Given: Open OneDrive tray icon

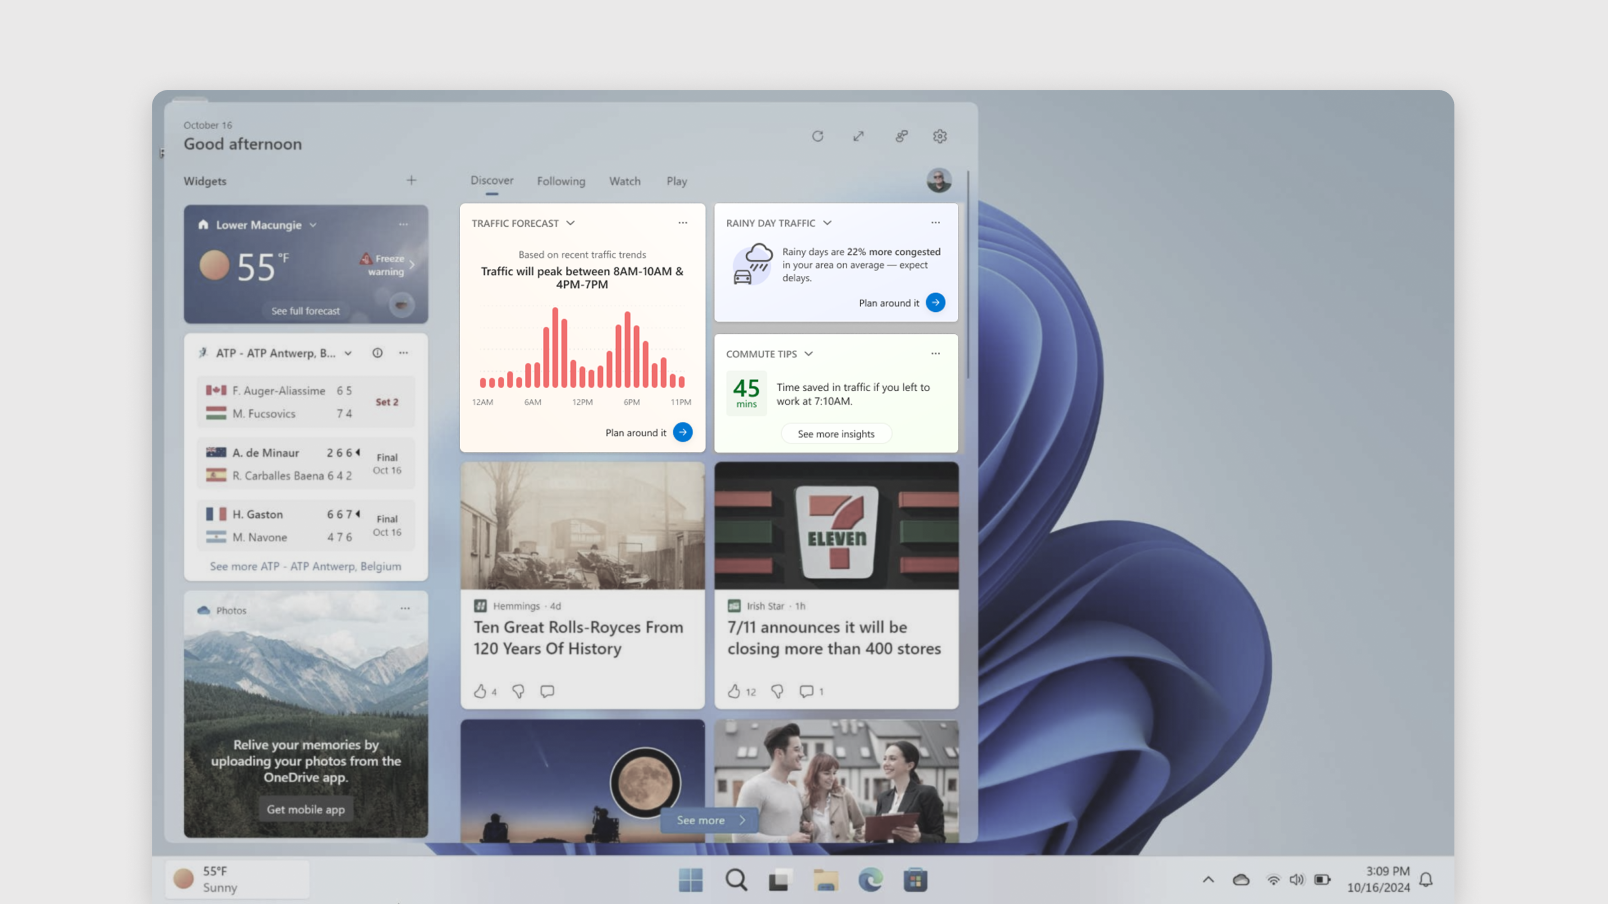Looking at the screenshot, I should pos(1241,880).
